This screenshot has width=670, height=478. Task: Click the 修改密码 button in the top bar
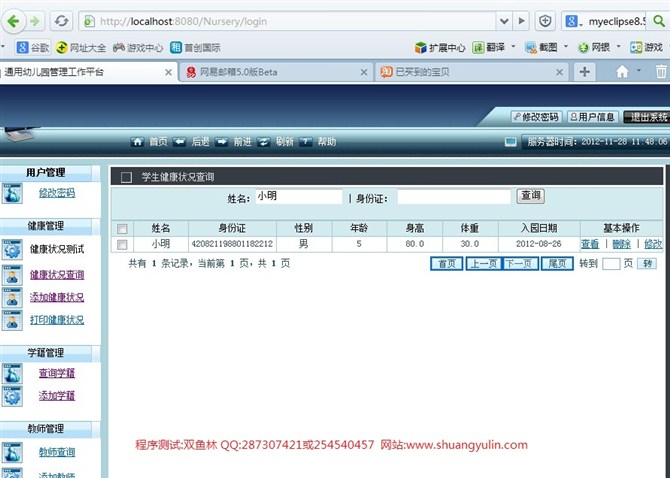tap(536, 117)
